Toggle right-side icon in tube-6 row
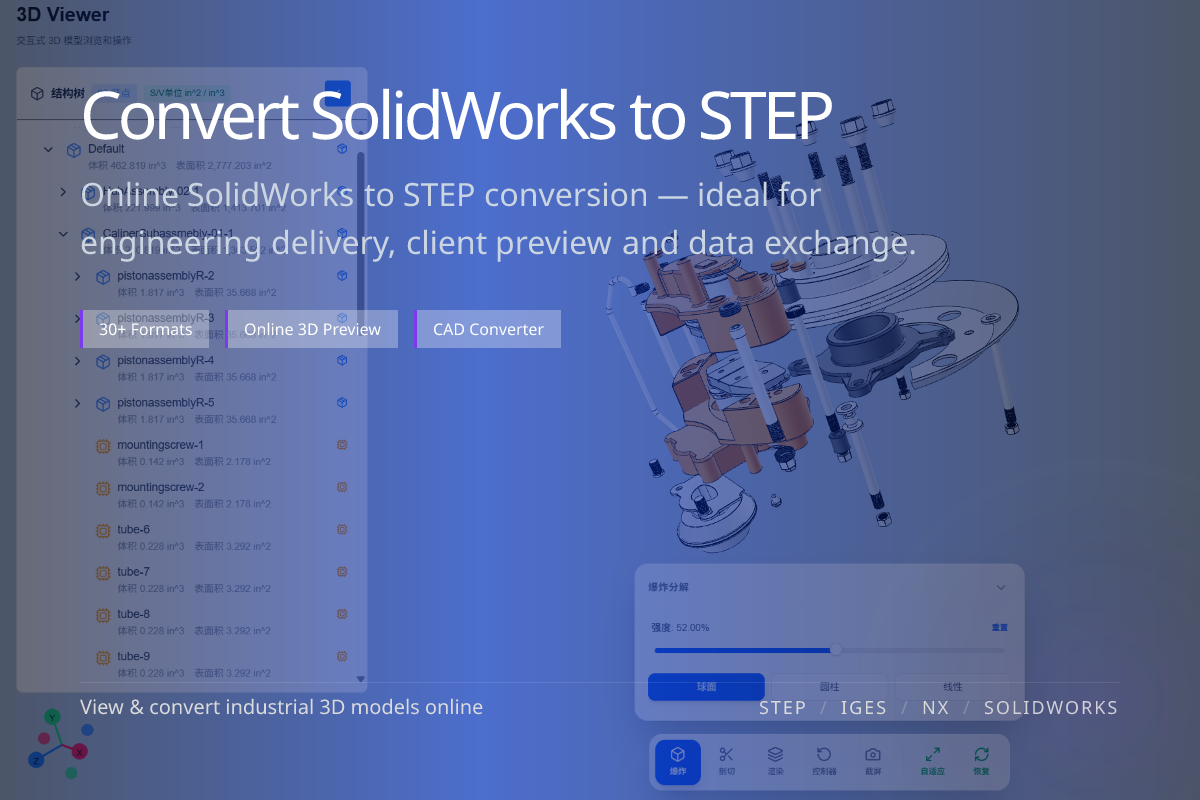 point(342,529)
